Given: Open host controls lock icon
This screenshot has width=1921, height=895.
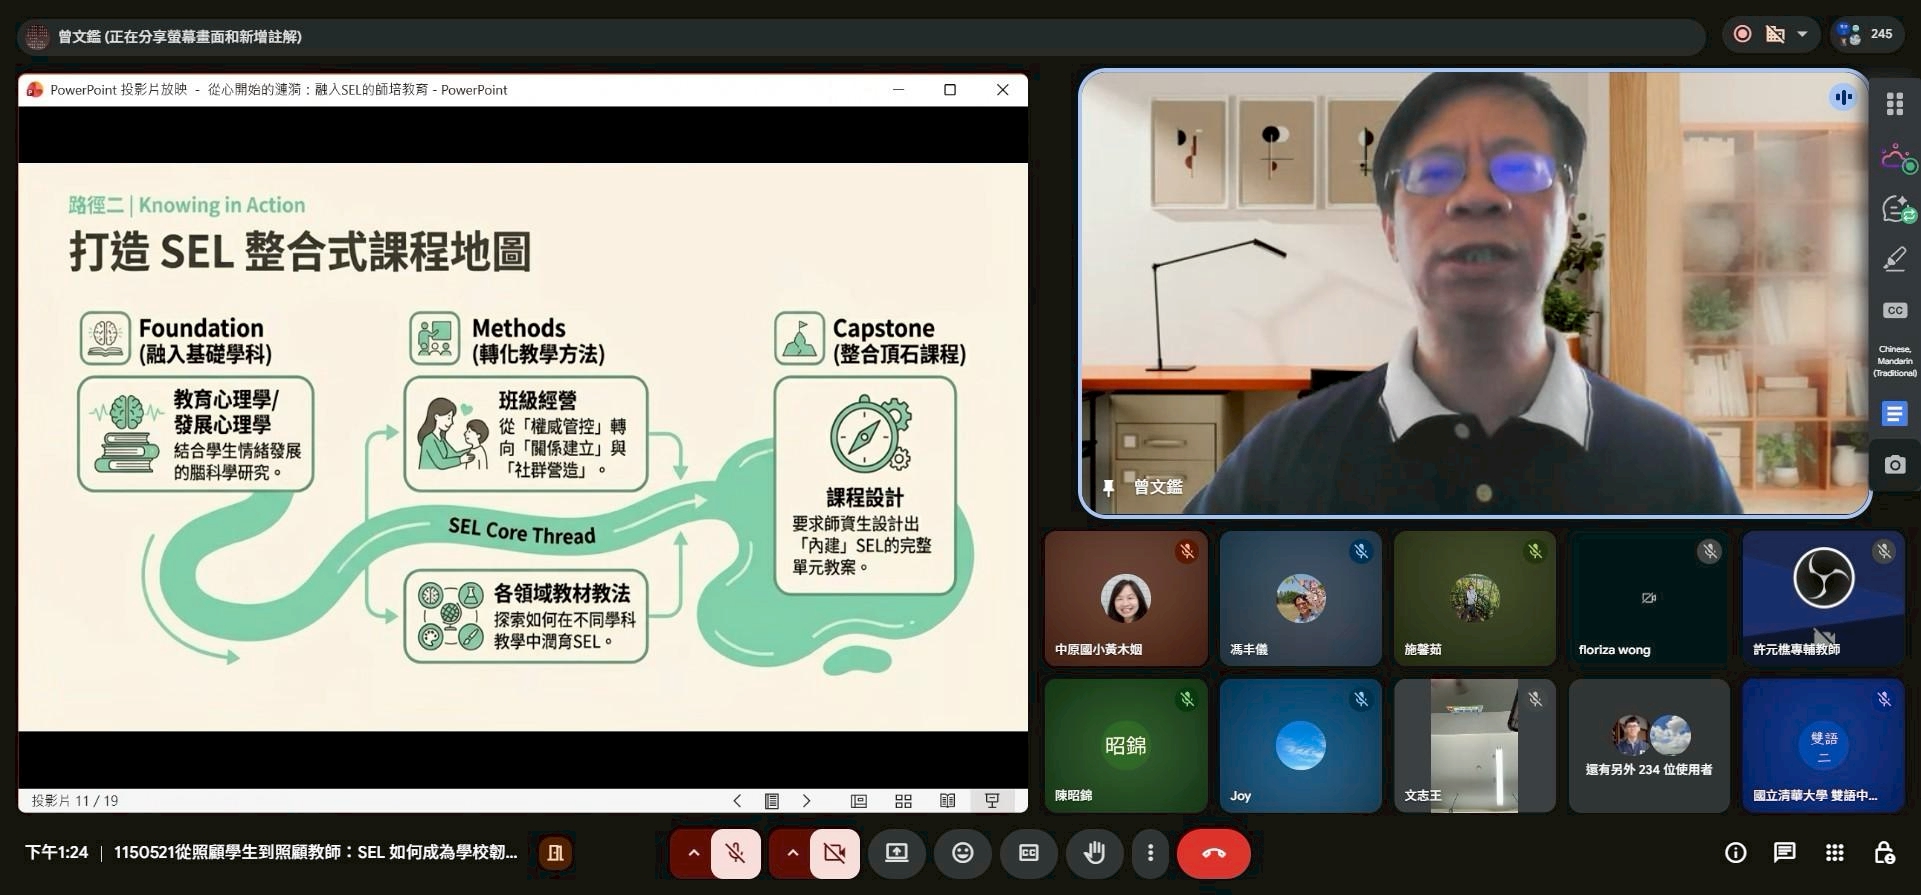Looking at the screenshot, I should pyautogui.click(x=1884, y=853).
